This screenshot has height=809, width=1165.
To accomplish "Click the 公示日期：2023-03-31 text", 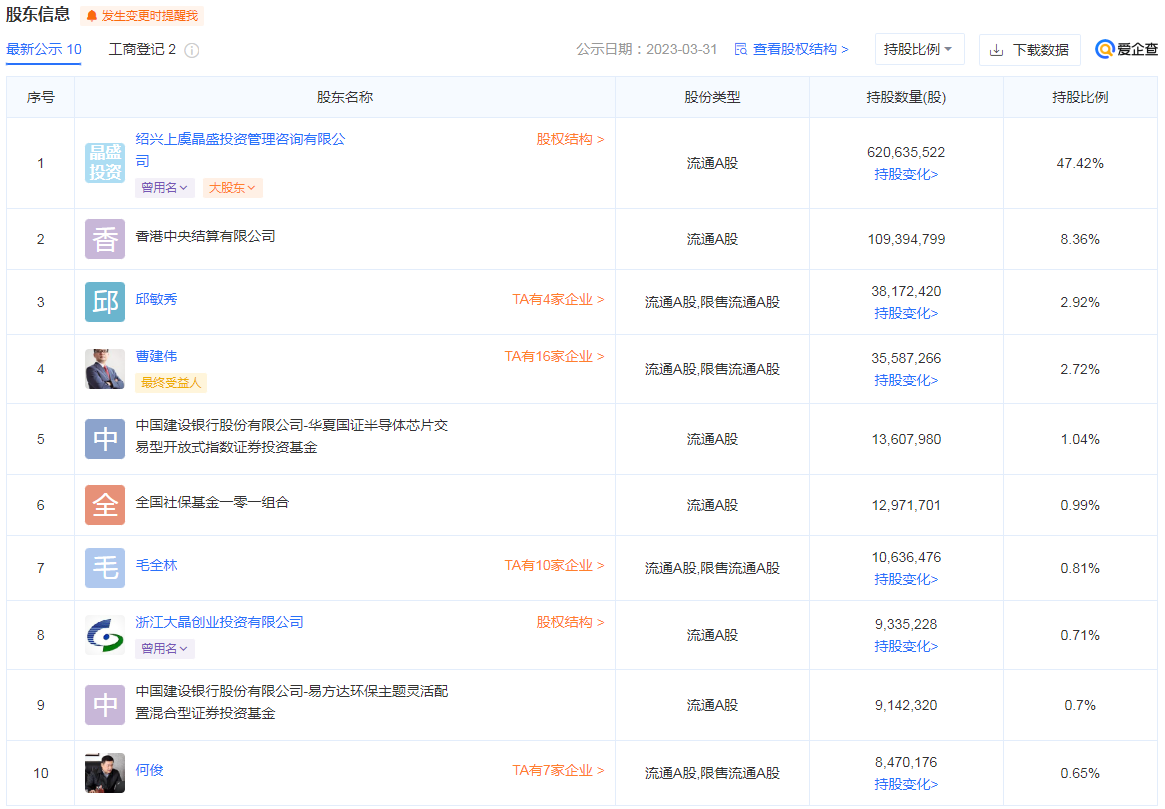I will click(646, 50).
